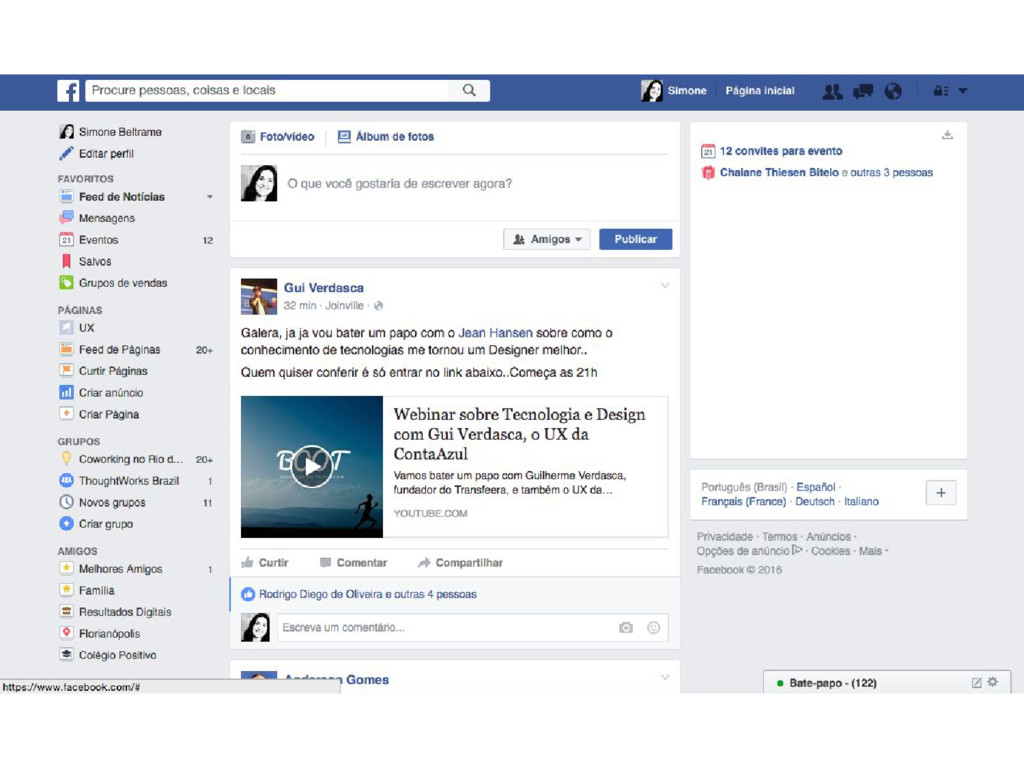Open the Amigos audience dropdown
Image resolution: width=1024 pixels, height=768 pixels.
(x=547, y=239)
